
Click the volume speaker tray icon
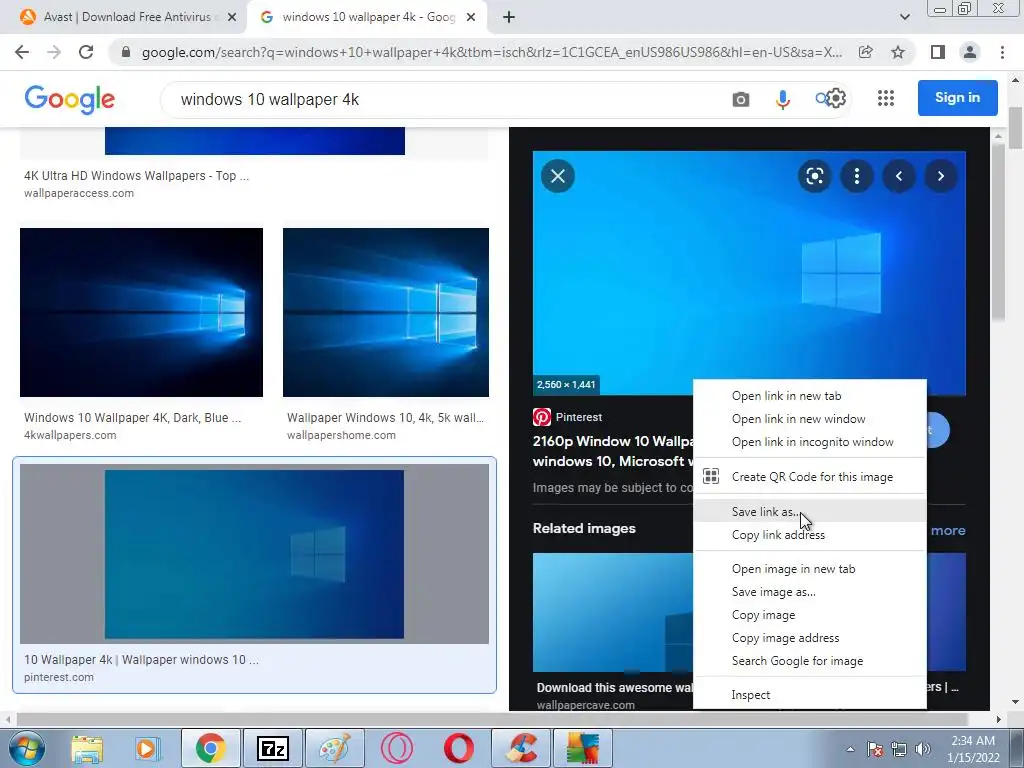[923, 749]
